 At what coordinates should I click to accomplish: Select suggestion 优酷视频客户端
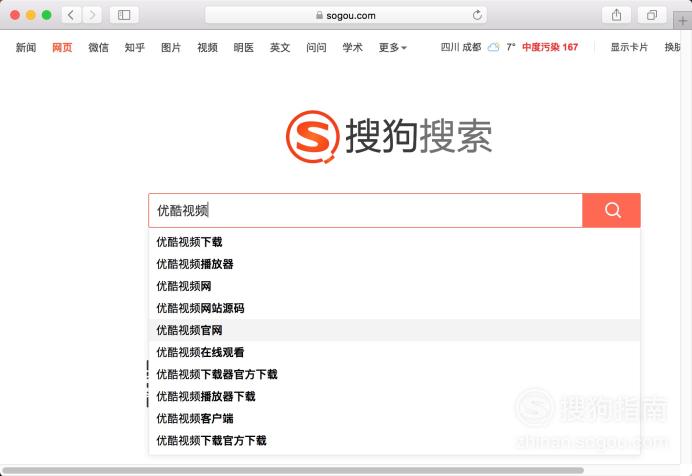[x=394, y=418]
